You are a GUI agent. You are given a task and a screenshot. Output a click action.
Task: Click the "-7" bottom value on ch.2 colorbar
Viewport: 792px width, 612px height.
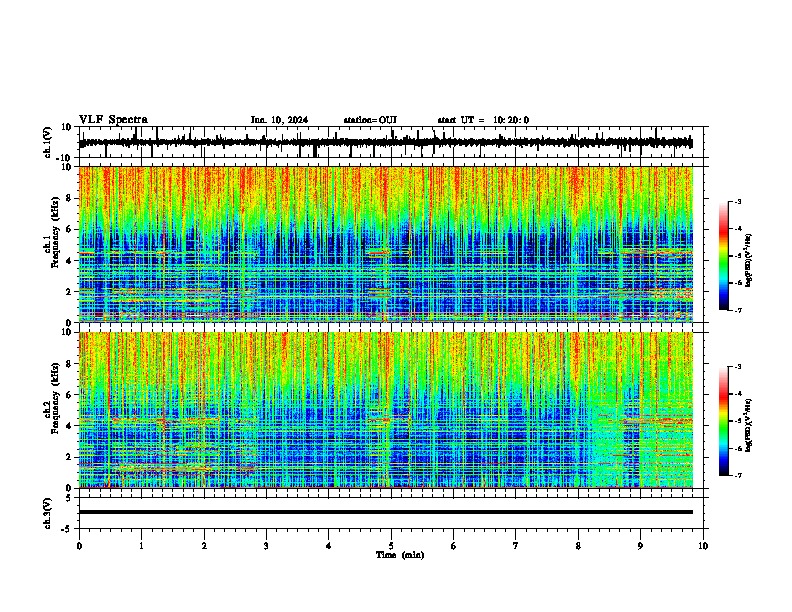[x=737, y=475]
